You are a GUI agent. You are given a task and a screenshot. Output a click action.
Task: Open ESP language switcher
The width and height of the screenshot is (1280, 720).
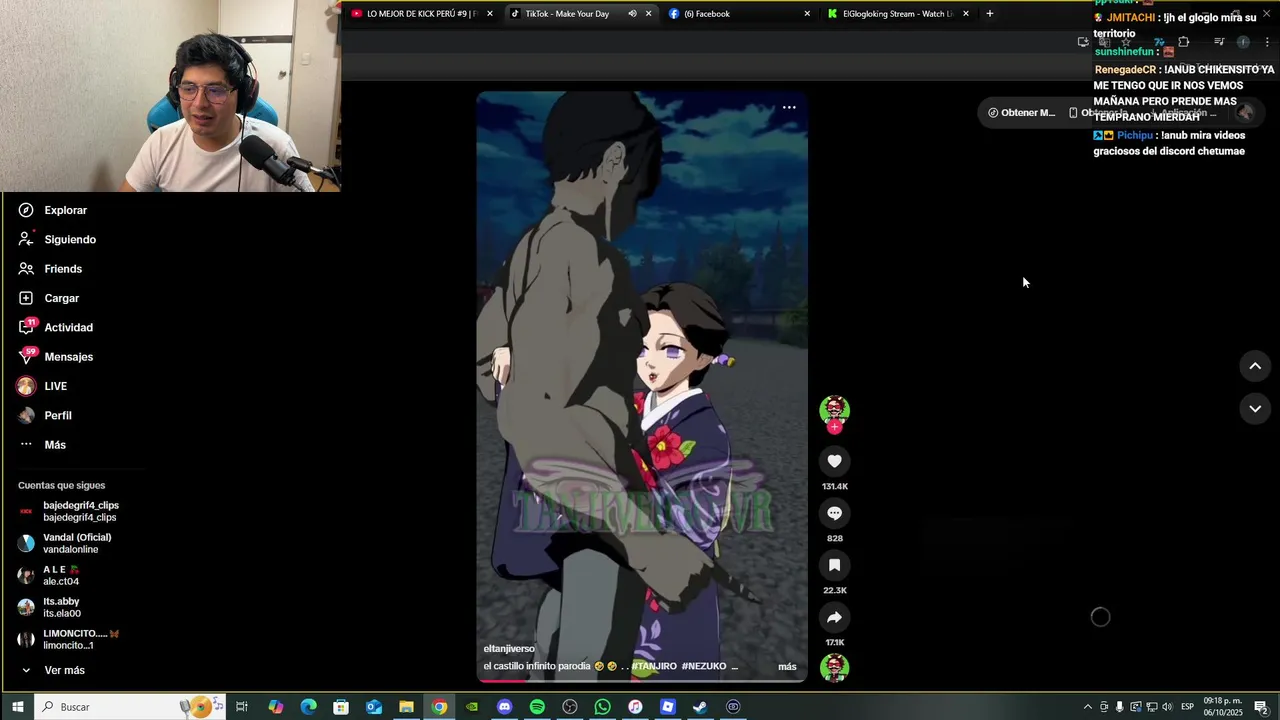[1187, 707]
